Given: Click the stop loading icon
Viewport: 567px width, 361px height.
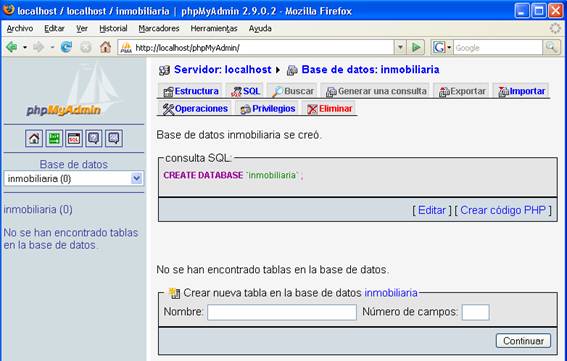Looking at the screenshot, I should click(x=86, y=47).
